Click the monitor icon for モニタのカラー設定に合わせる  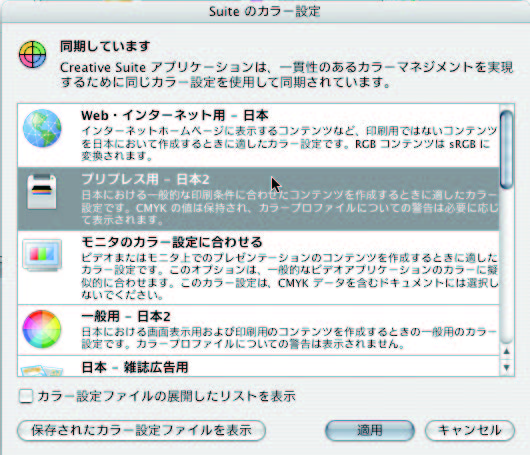click(42, 256)
